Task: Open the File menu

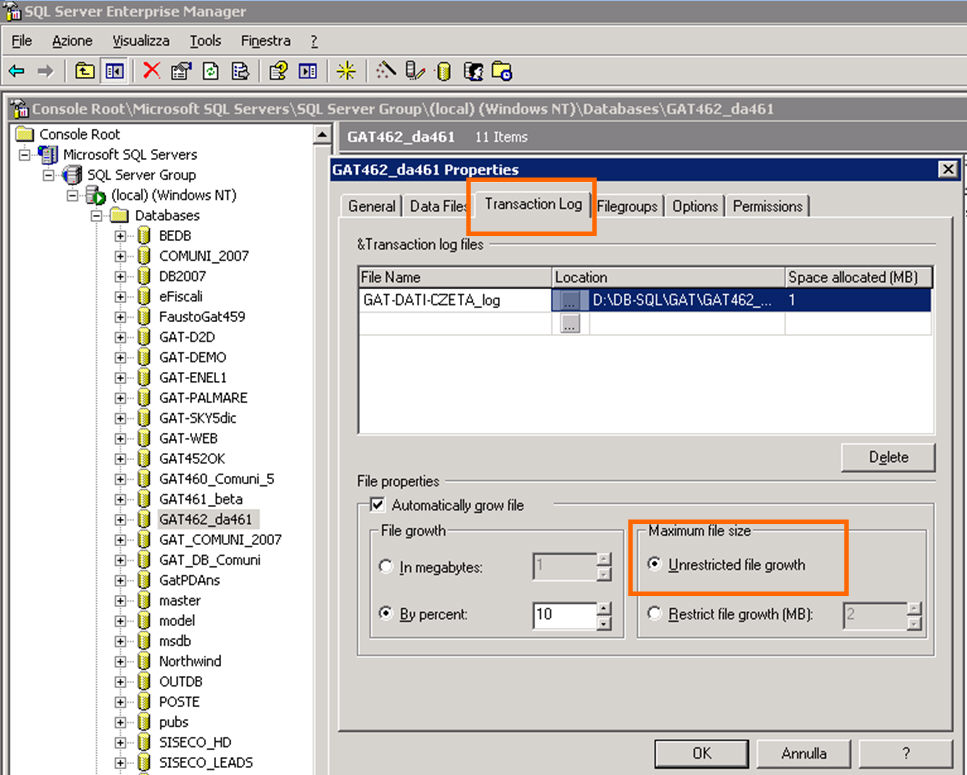Action: (22, 41)
